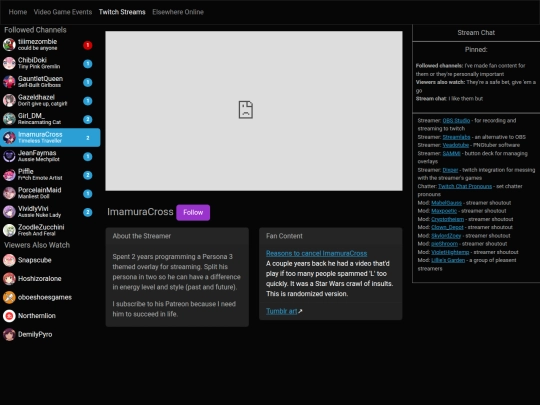This screenshot has width=540, height=405.
Task: Click the 'Fan Content' card title
Action: (x=284, y=236)
